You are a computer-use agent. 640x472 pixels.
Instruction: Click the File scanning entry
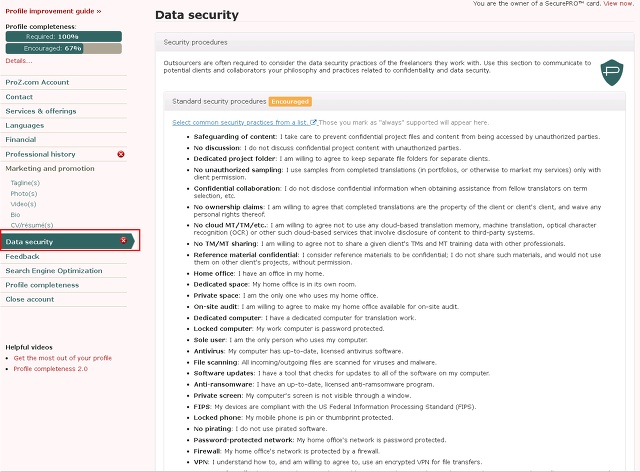click(315, 362)
